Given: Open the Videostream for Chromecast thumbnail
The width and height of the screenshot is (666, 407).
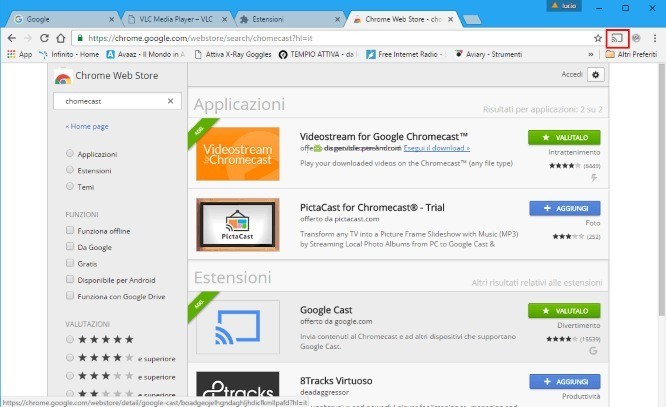Looking at the screenshot, I should click(237, 153).
